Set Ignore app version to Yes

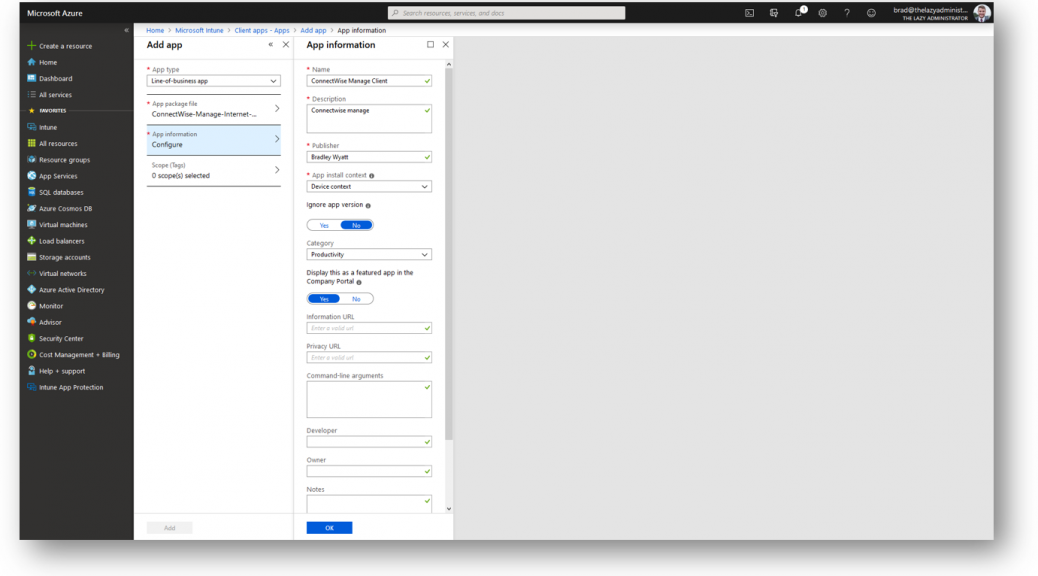324,225
